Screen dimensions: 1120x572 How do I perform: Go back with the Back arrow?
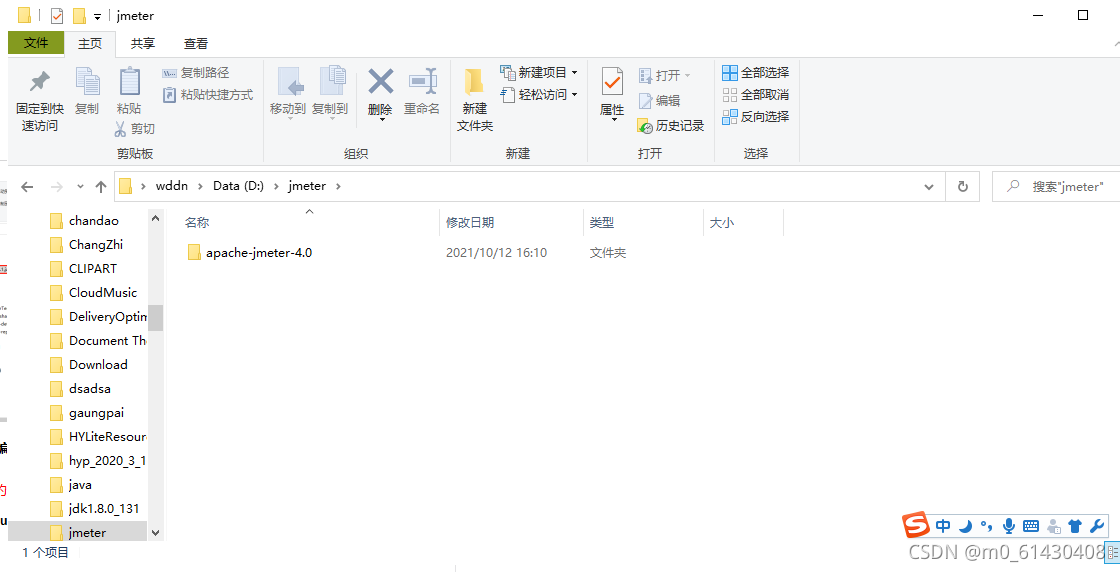click(x=27, y=187)
